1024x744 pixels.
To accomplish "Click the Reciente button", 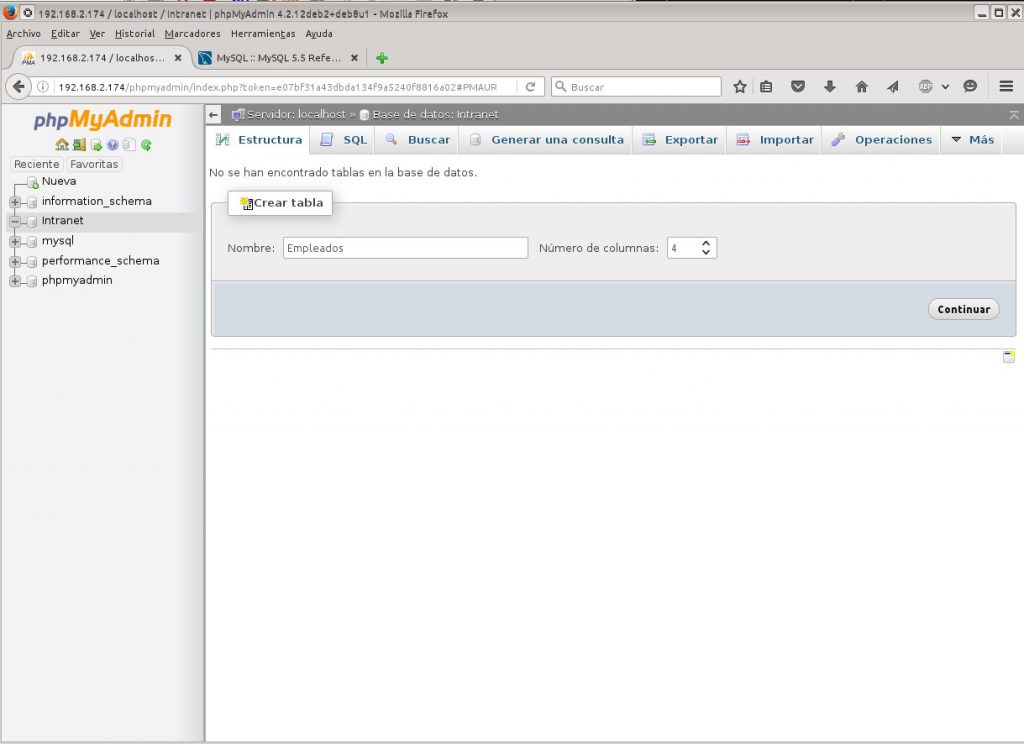I will tap(37, 164).
